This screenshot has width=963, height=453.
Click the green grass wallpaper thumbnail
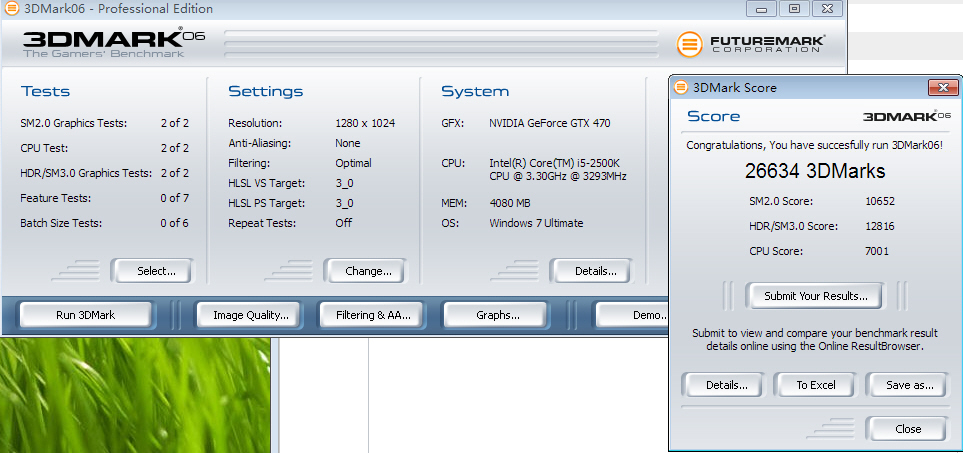pos(135,395)
